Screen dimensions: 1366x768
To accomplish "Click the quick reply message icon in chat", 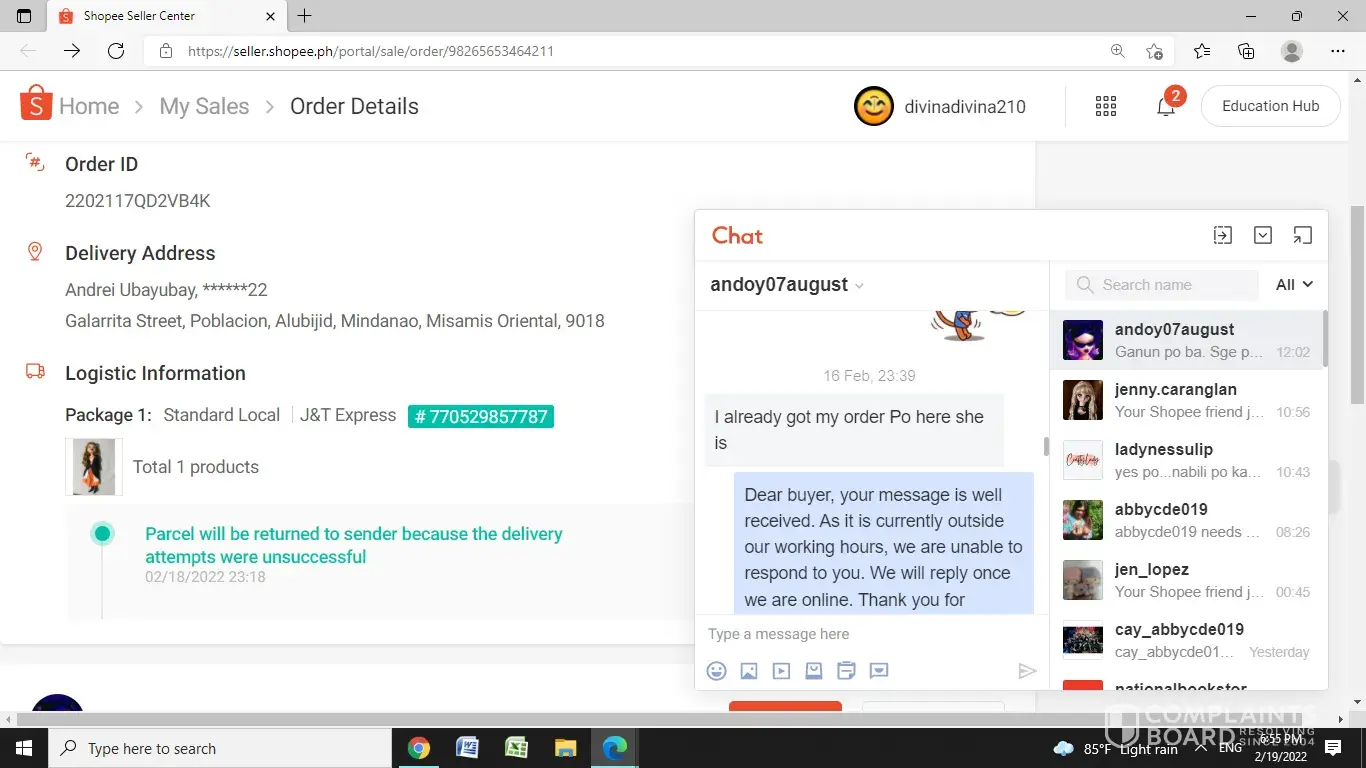I will 879,671.
